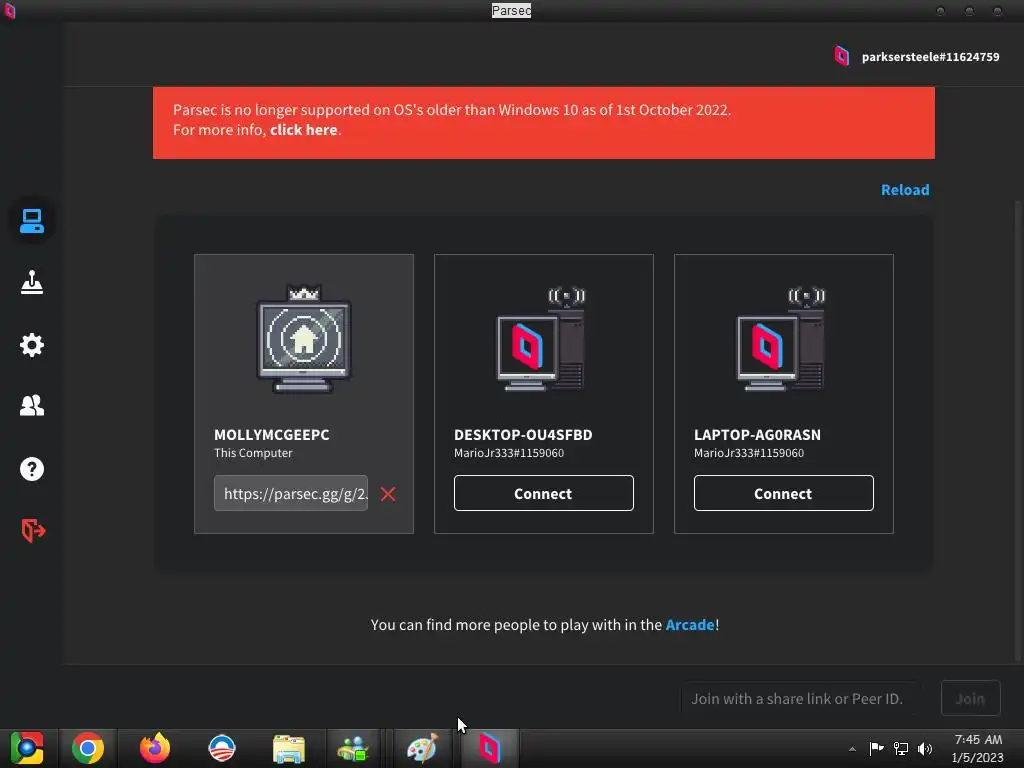The height and width of the screenshot is (768, 1024).
Task: Open File Explorer folder on taskbar
Action: 289,749
